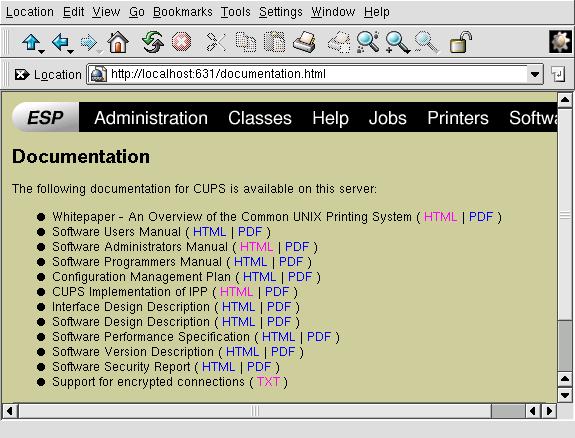Cut selection using the scissors icon
The image size is (575, 438).
click(x=216, y=42)
